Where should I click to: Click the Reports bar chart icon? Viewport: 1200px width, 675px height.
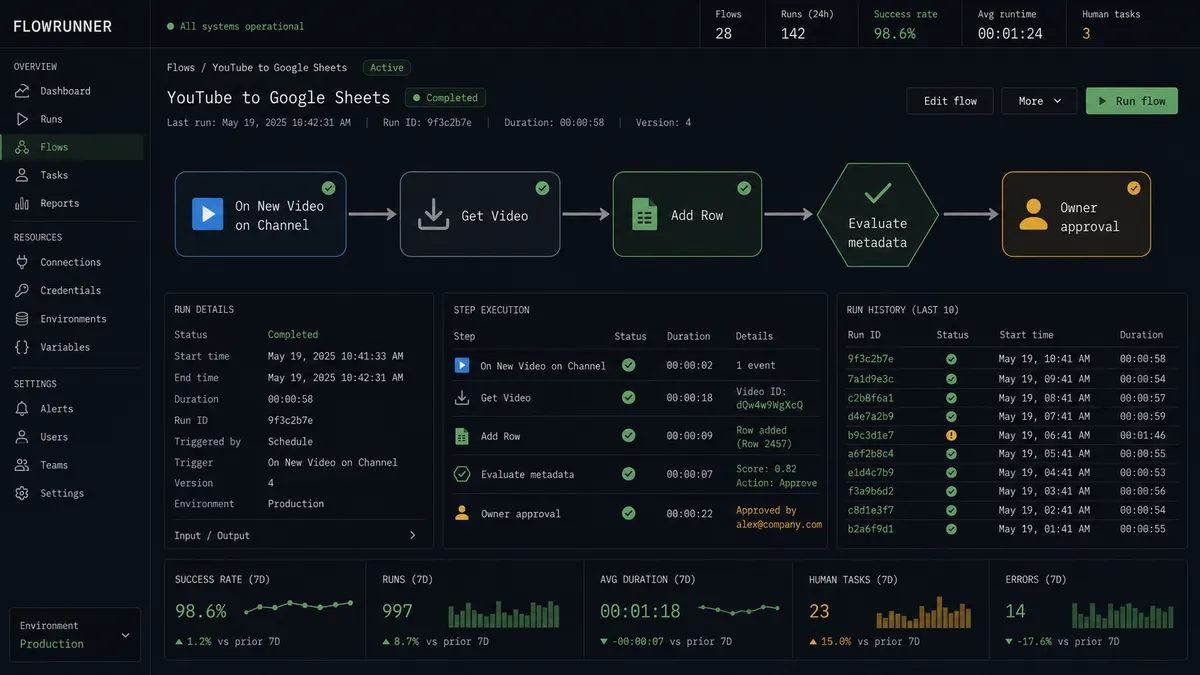point(22,203)
